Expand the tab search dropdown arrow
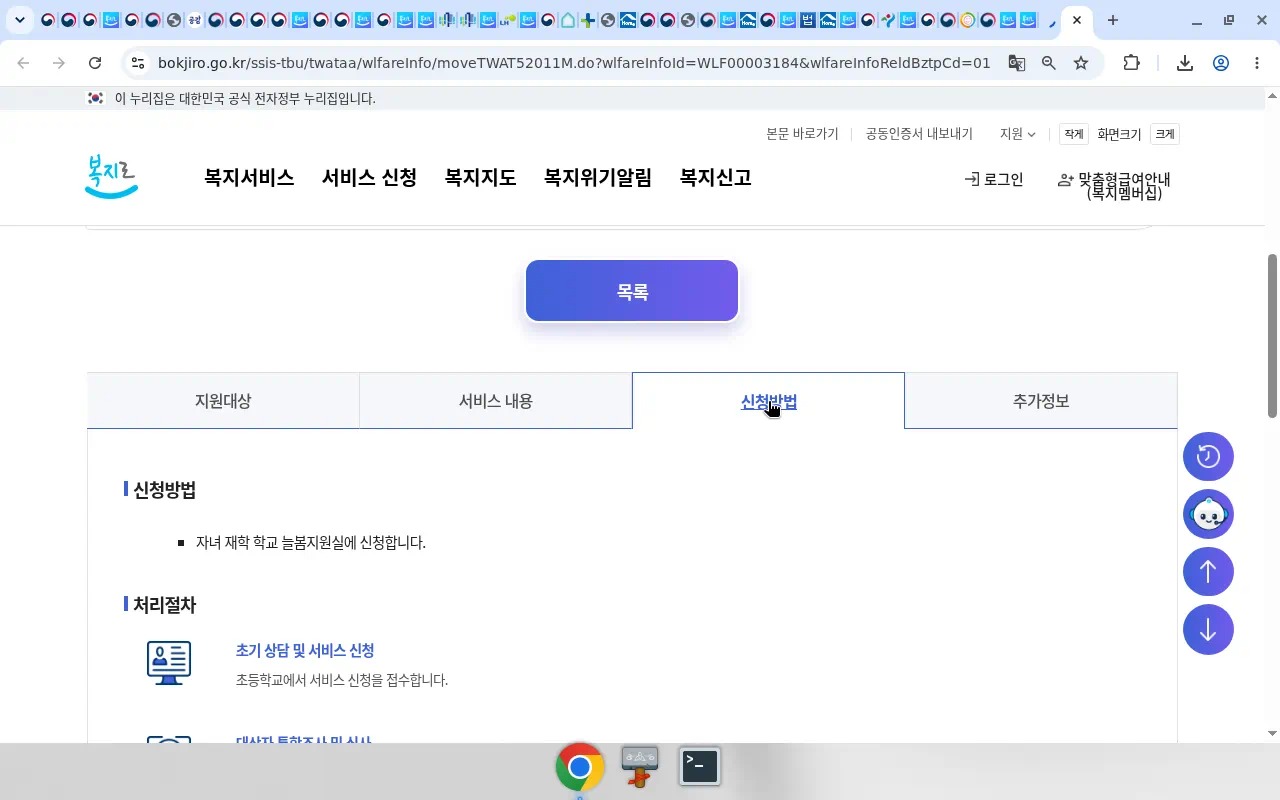This screenshot has height=800, width=1280. (x=19, y=20)
